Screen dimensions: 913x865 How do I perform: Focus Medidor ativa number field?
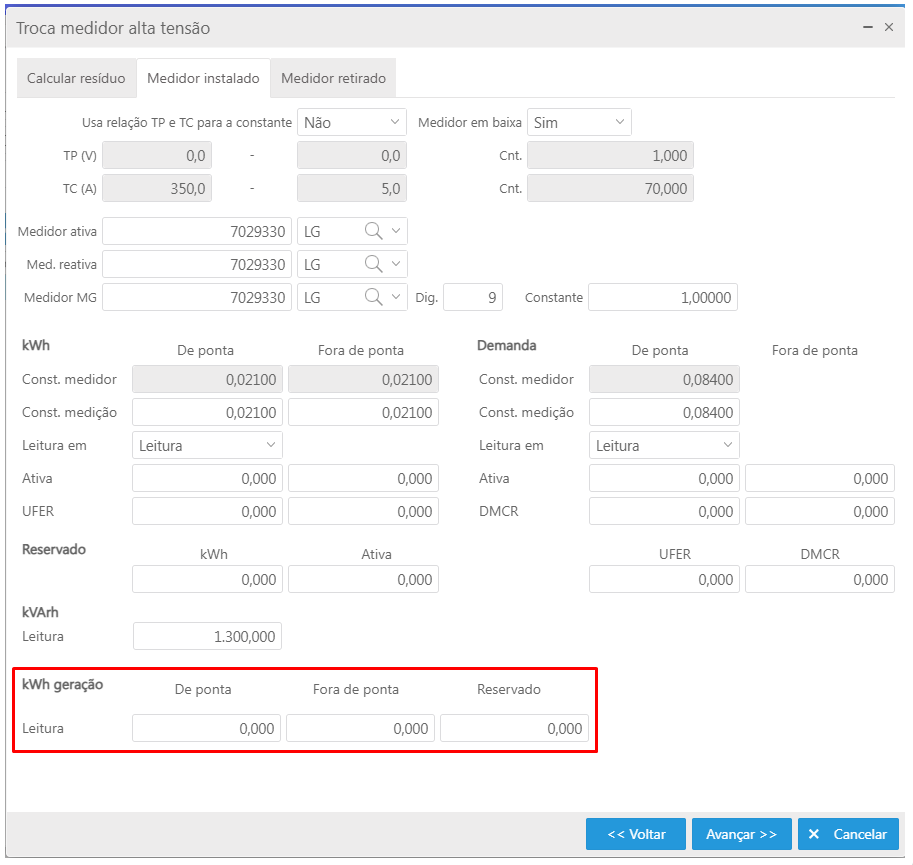pos(197,232)
